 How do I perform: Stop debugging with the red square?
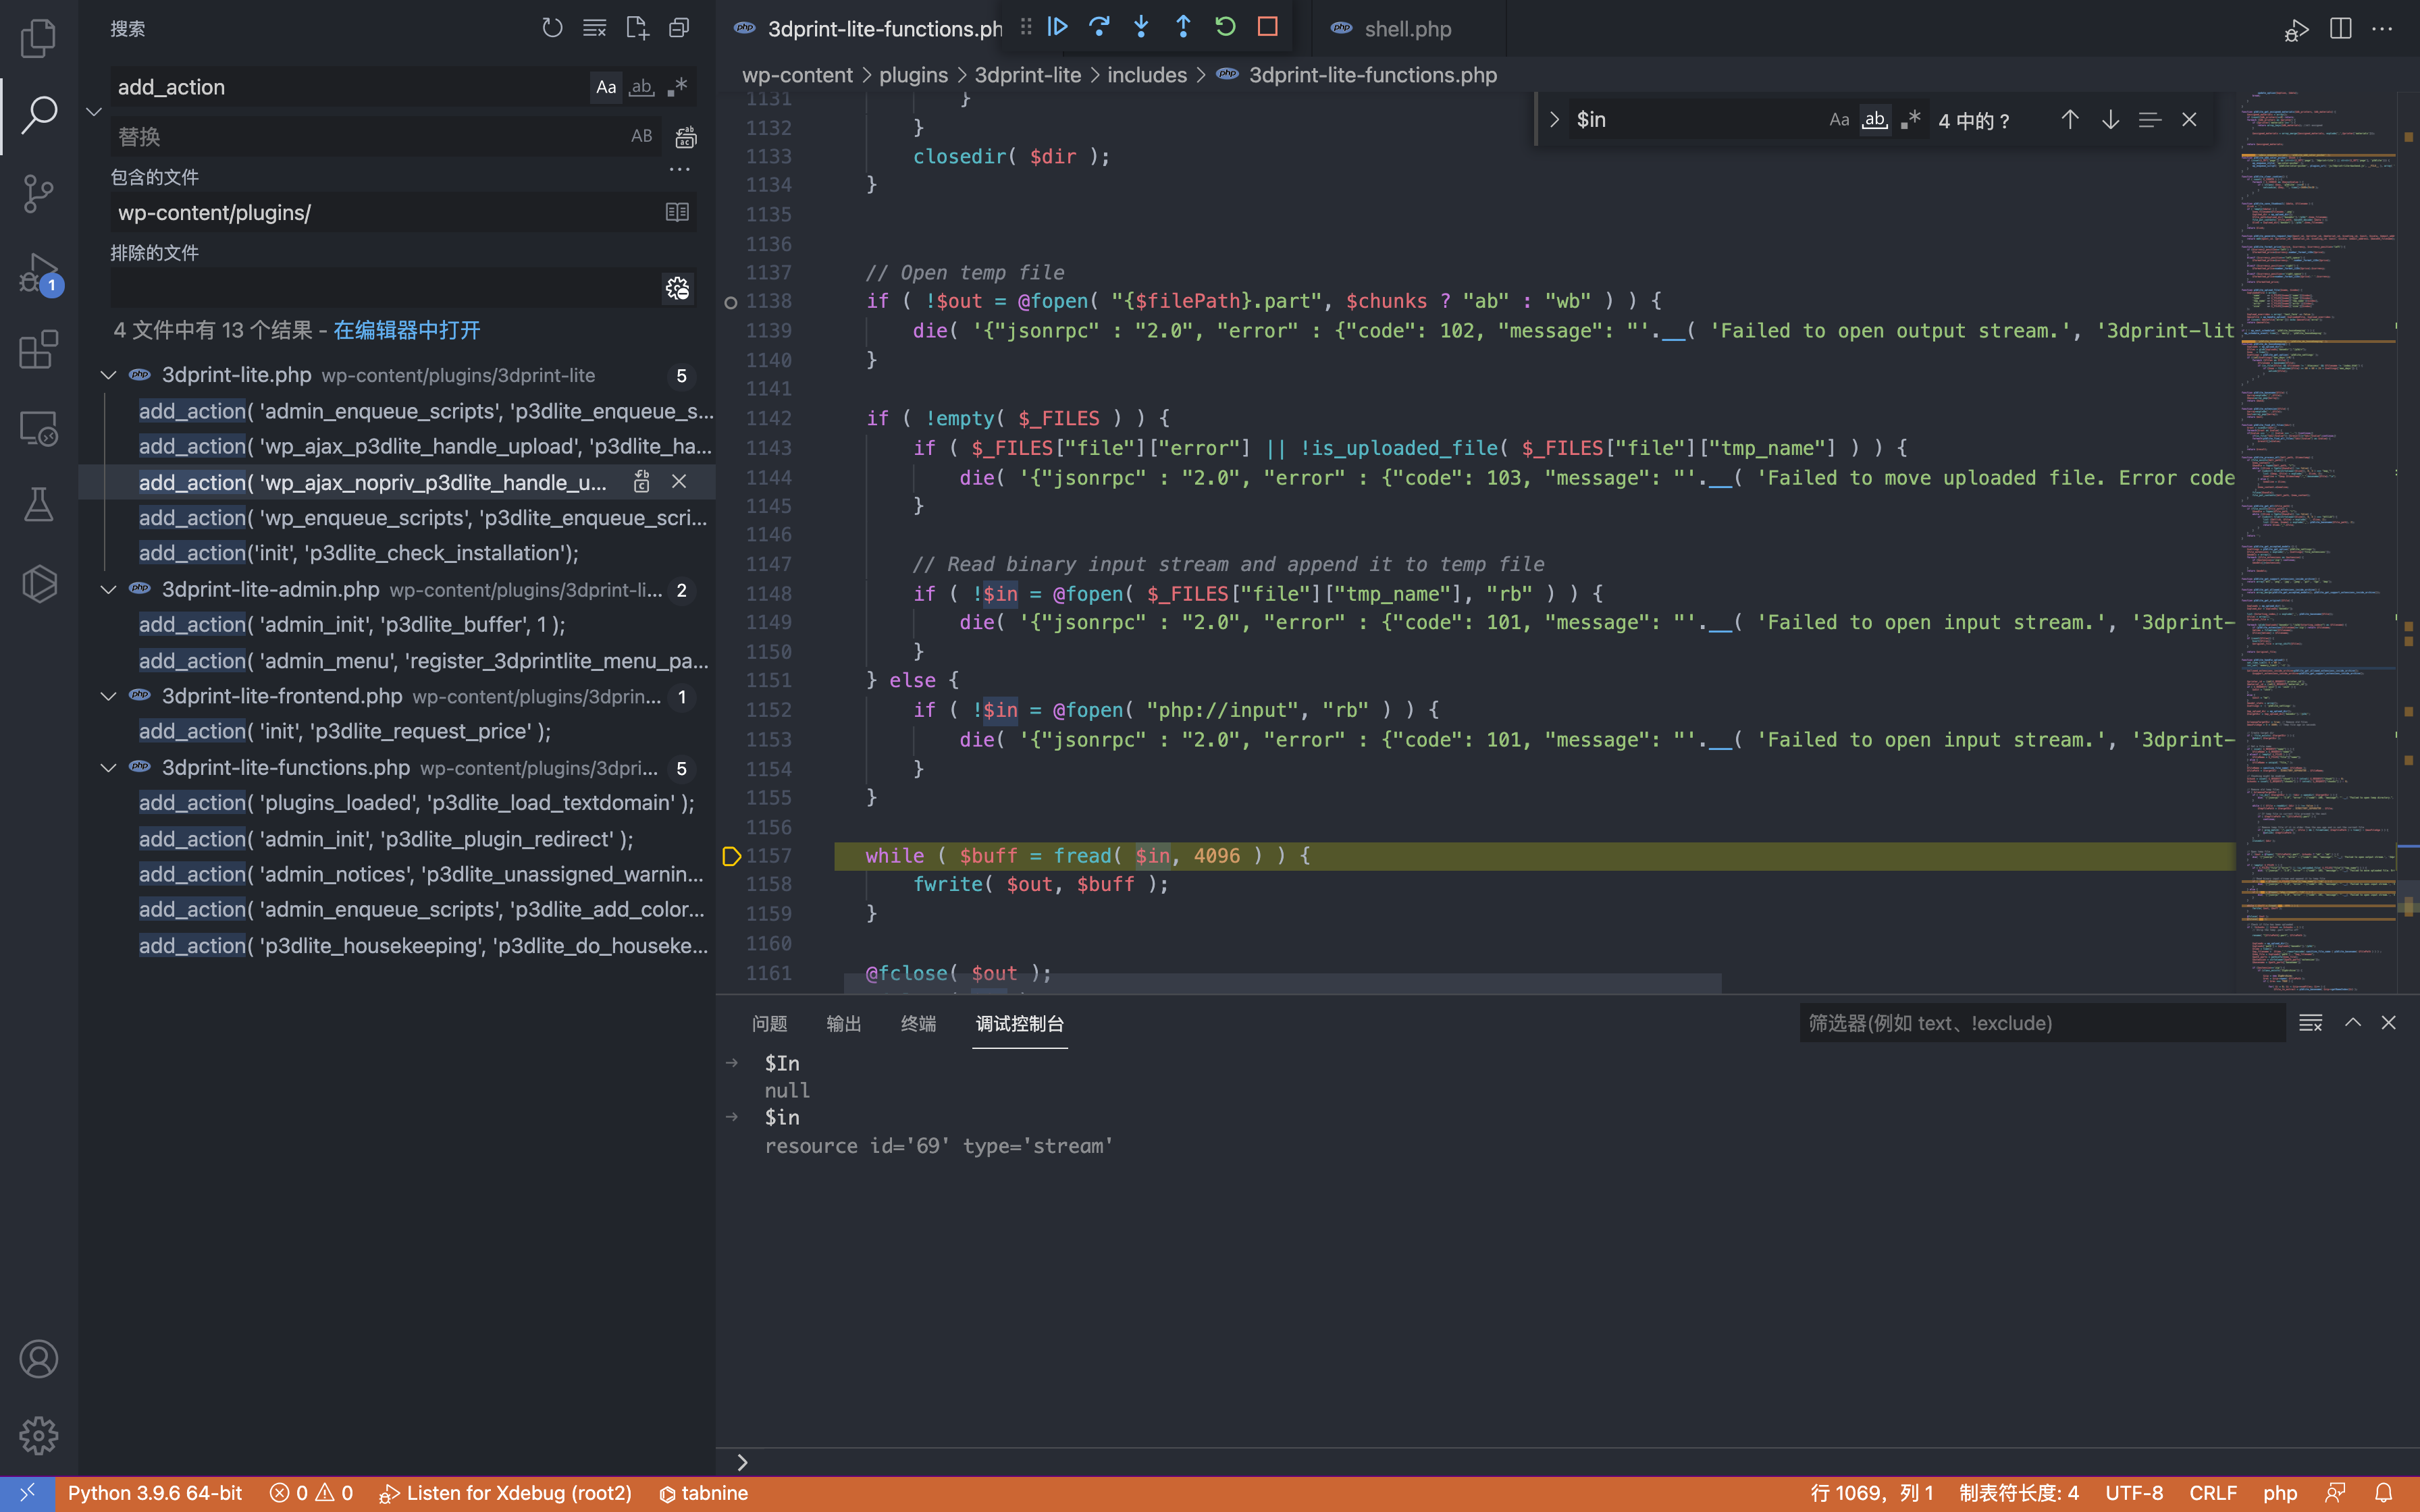pyautogui.click(x=1267, y=27)
